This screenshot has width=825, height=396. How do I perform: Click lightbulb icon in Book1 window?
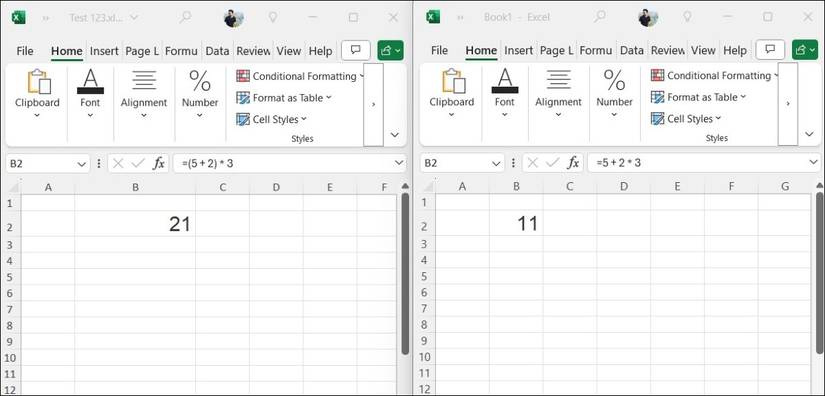pos(687,17)
